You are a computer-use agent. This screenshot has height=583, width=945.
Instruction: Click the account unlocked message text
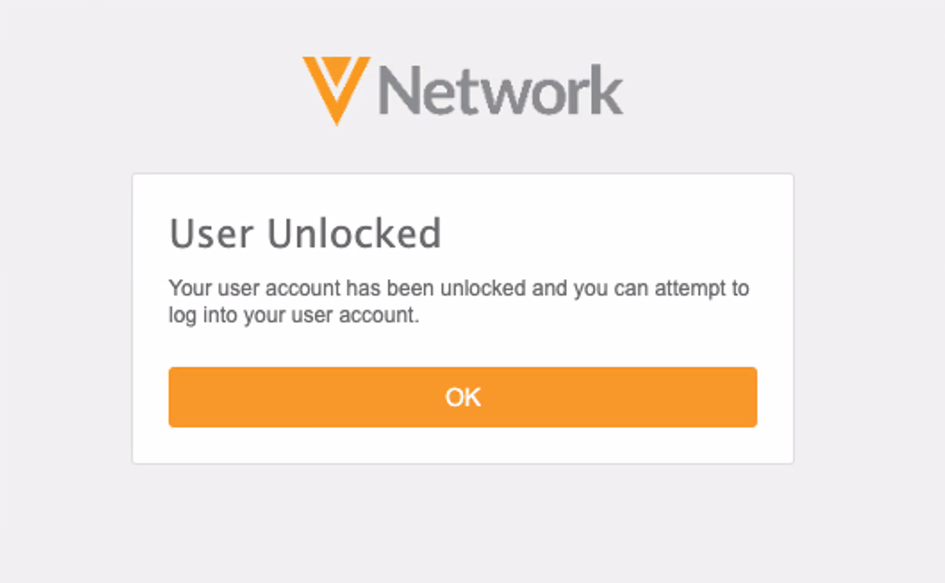coord(458,301)
